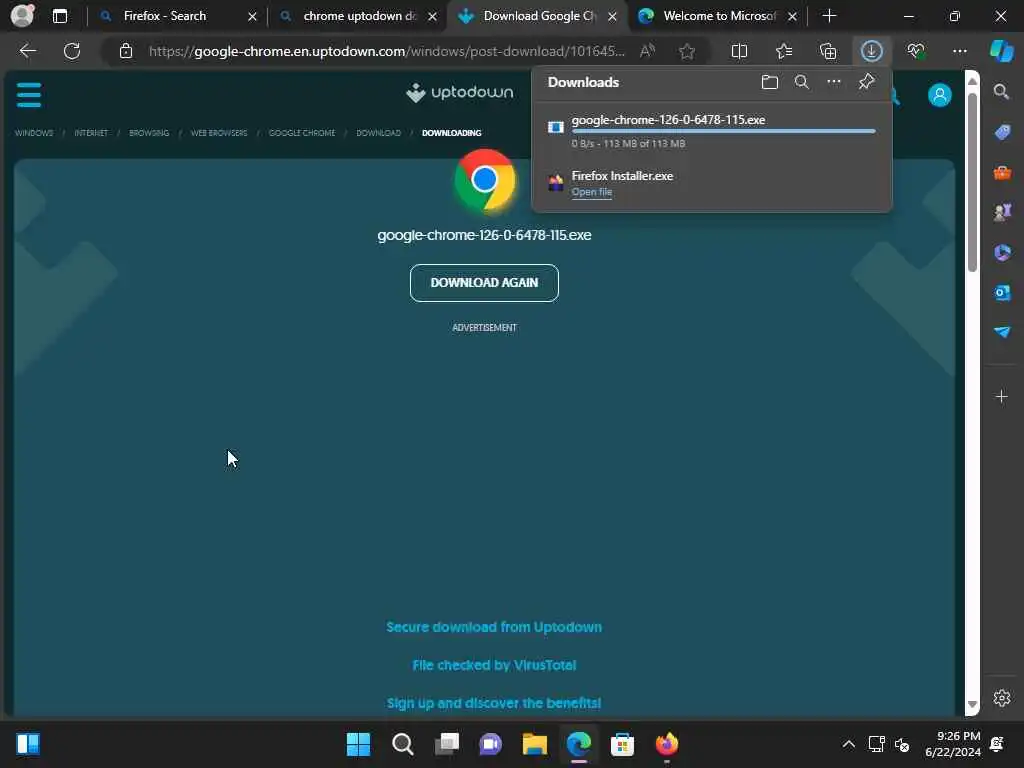Screen dimensions: 1024x768
Task: Open Edge Settings and more menu
Action: (x=959, y=51)
